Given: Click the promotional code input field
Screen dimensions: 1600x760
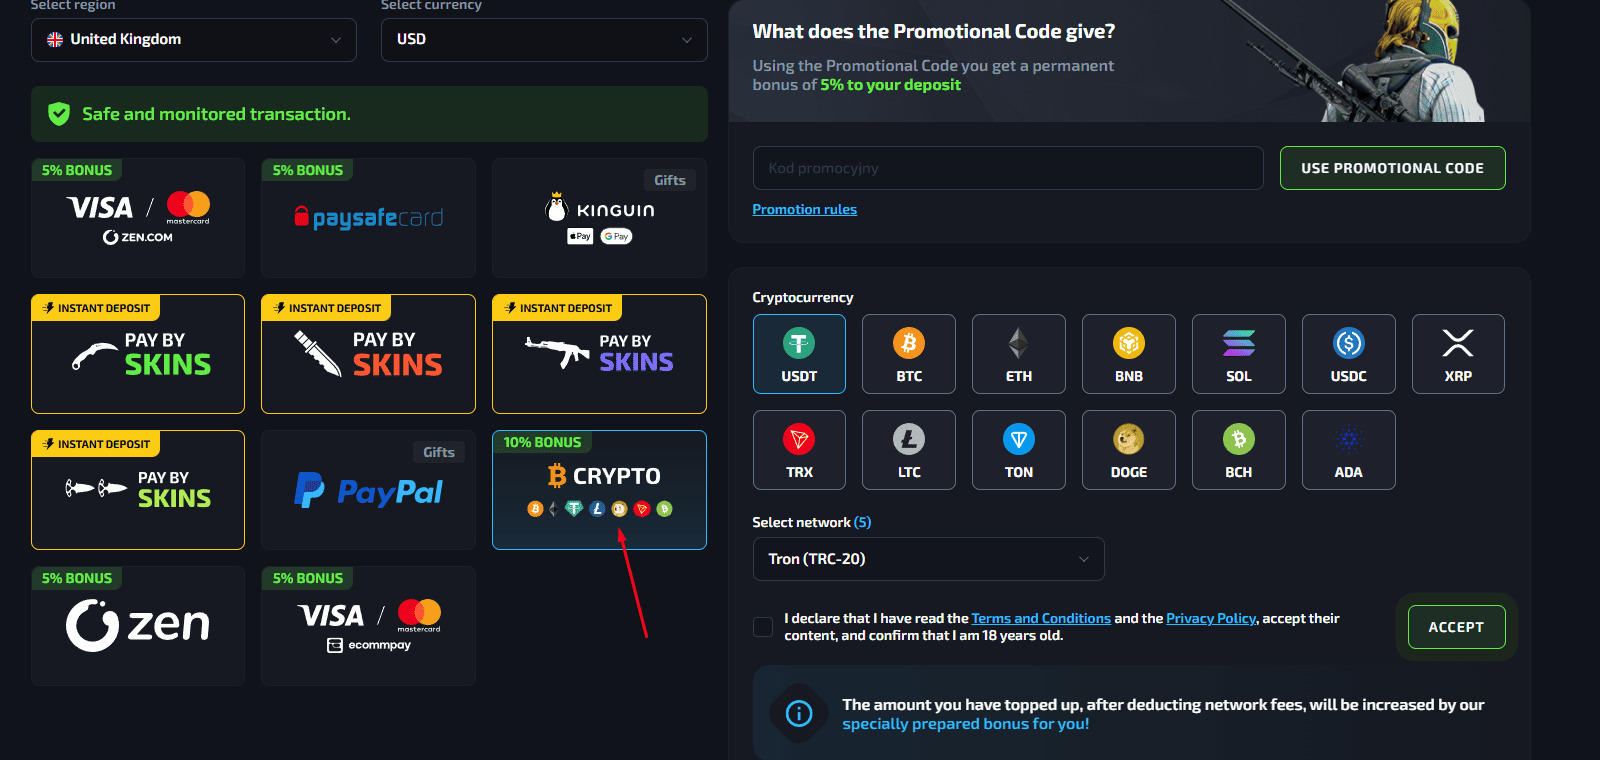Looking at the screenshot, I should (1008, 168).
